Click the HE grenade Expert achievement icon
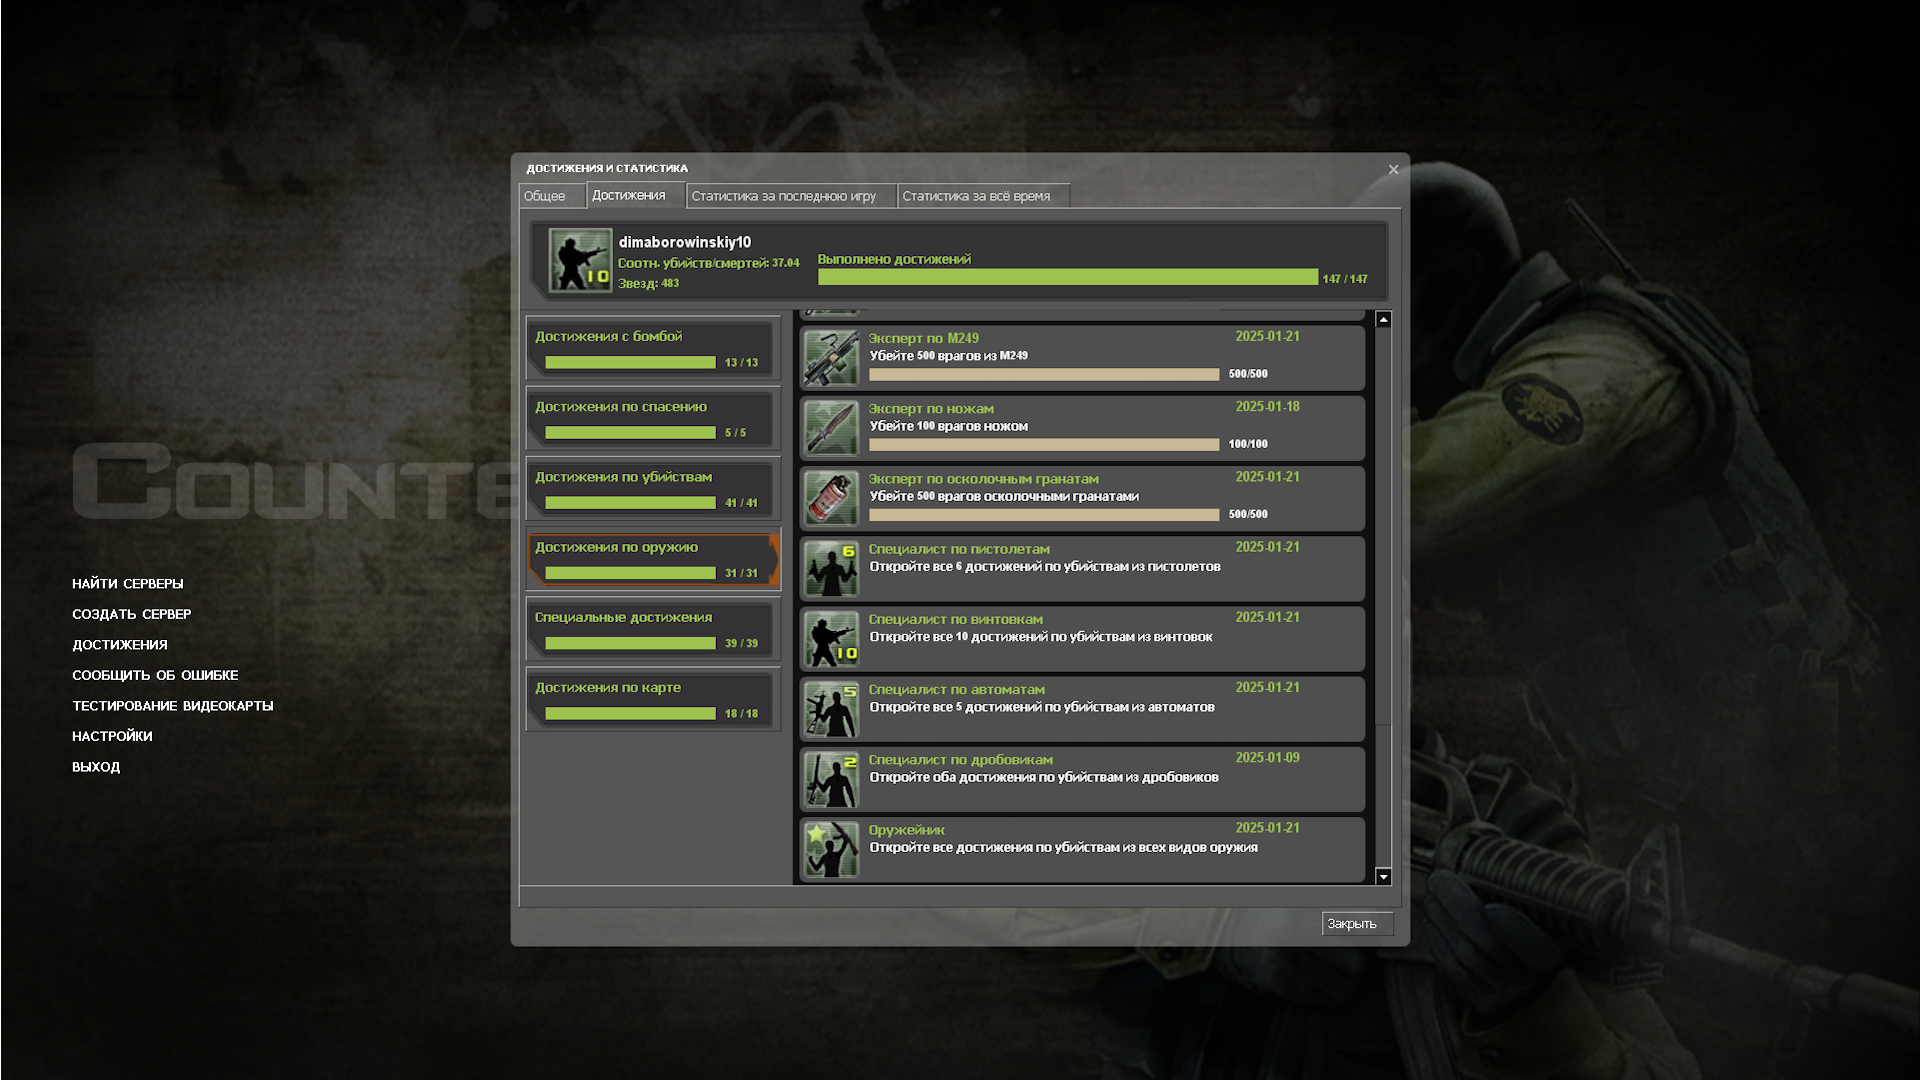 click(831, 497)
